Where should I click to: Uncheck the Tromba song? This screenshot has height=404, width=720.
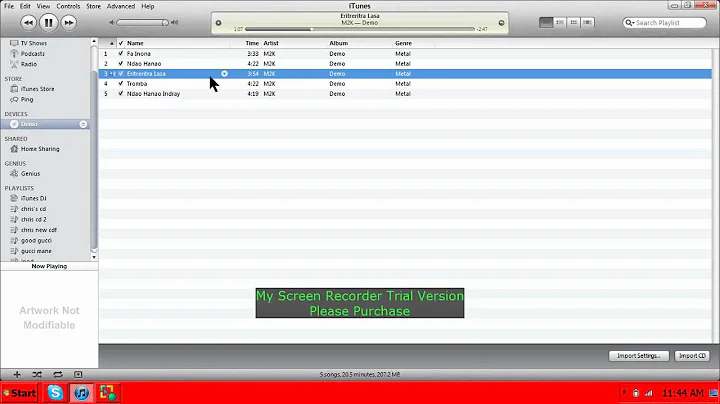click(121, 84)
